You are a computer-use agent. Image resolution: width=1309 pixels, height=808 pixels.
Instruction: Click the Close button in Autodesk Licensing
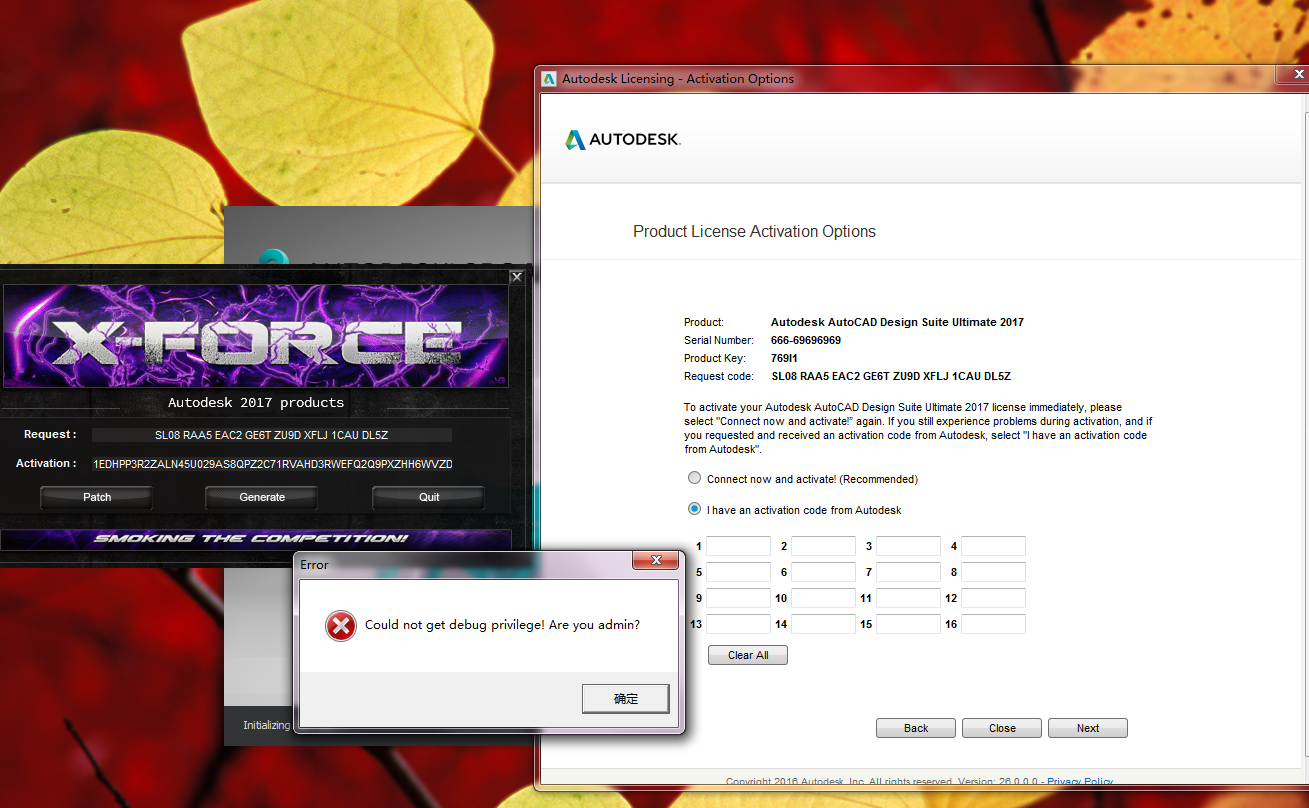pyautogui.click(x=1002, y=728)
